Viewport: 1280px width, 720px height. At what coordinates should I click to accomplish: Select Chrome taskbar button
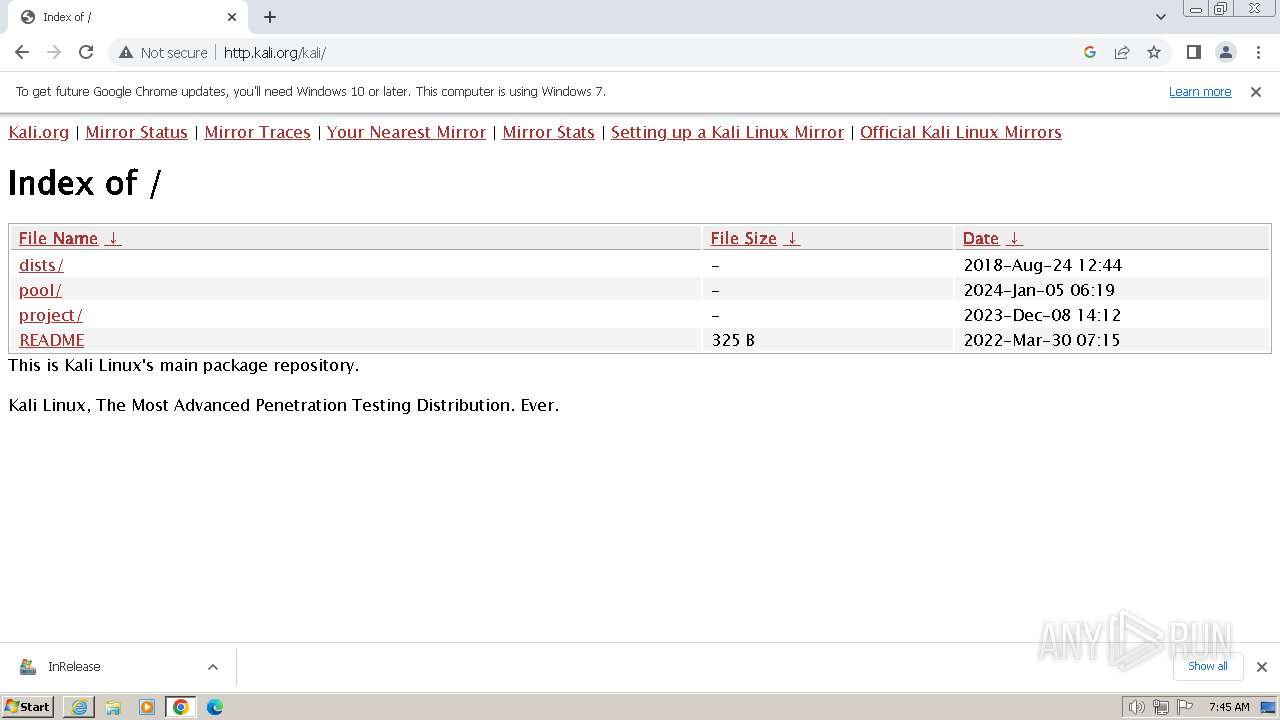[x=181, y=707]
